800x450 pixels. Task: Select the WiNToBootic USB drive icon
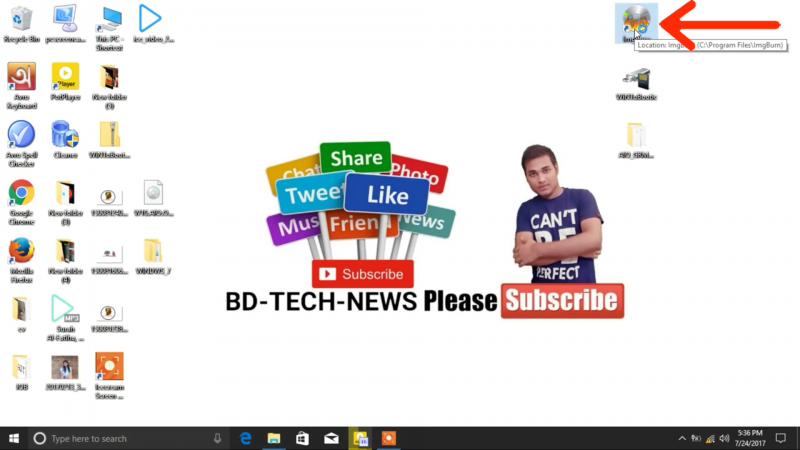pyautogui.click(x=636, y=82)
